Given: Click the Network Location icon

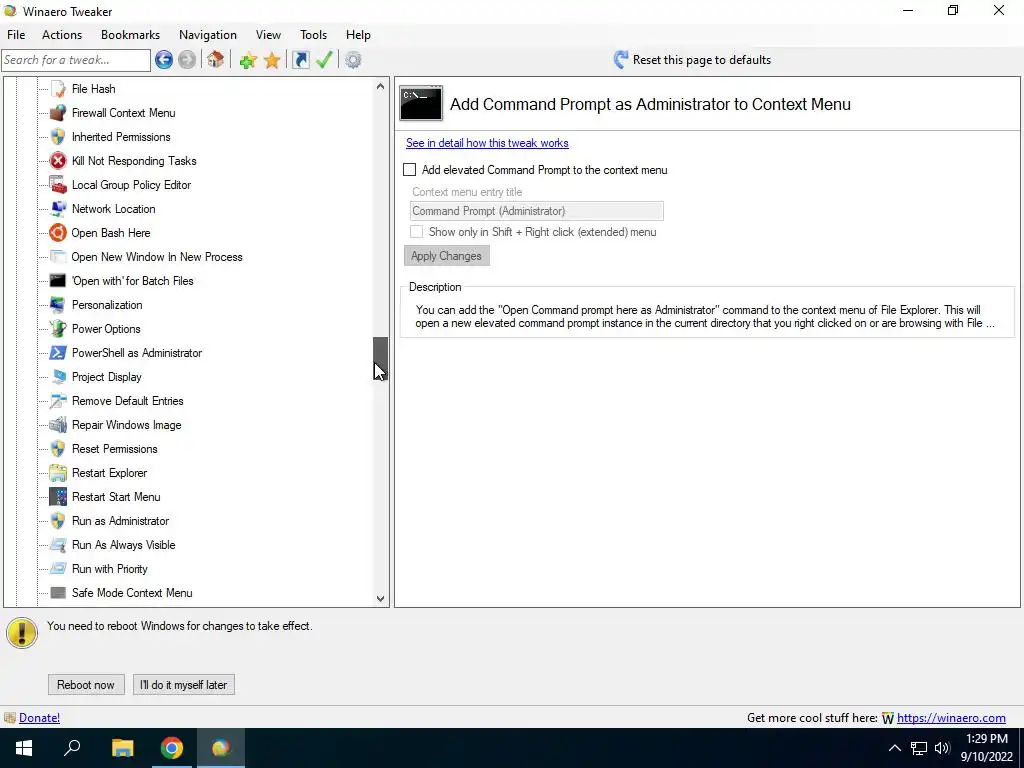Looking at the screenshot, I should click(58, 209).
